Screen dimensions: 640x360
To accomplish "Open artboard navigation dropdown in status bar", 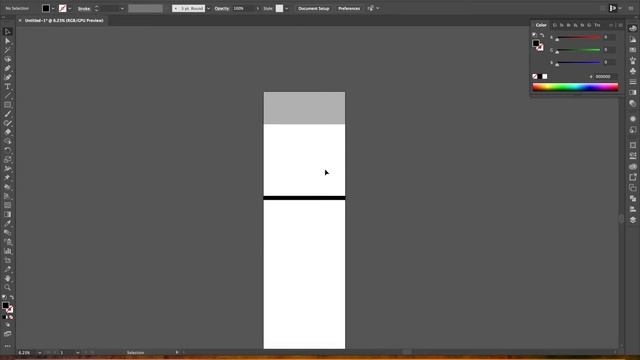I will coord(78,353).
